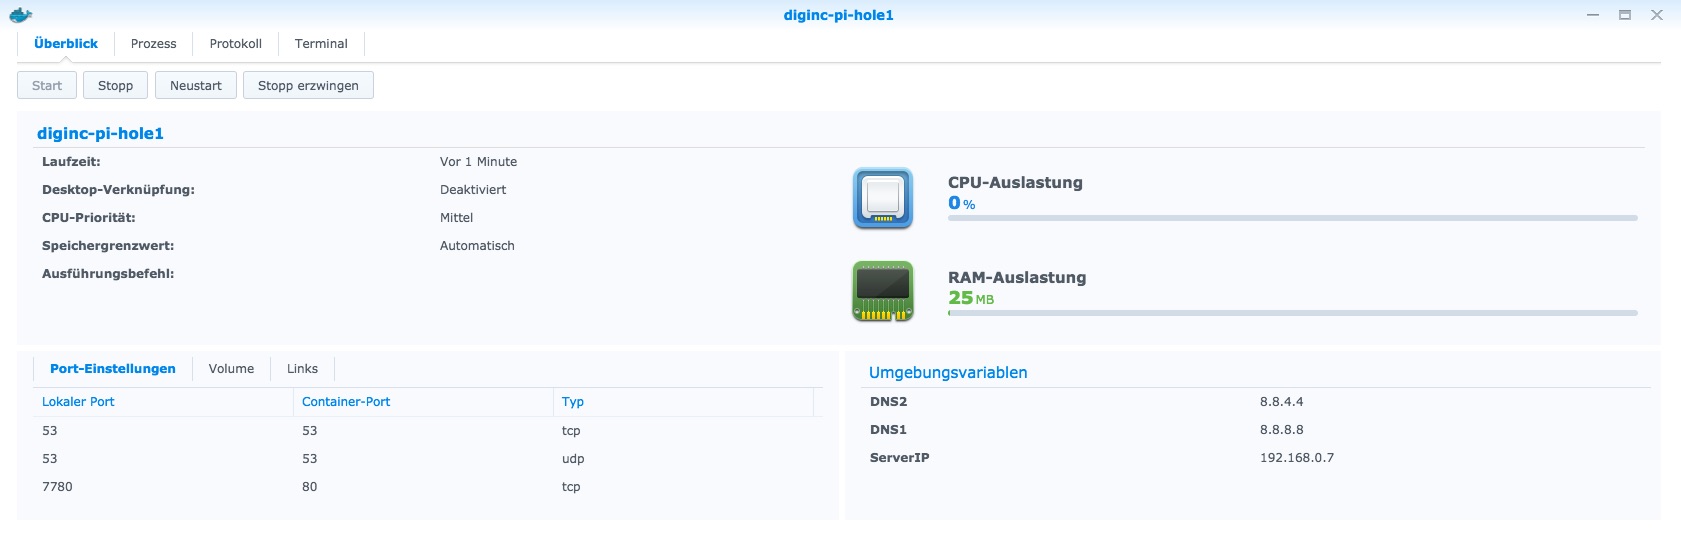Click the Desktop-Verknüpfung label
Viewport: 1681px width, 536px height.
click(x=118, y=190)
